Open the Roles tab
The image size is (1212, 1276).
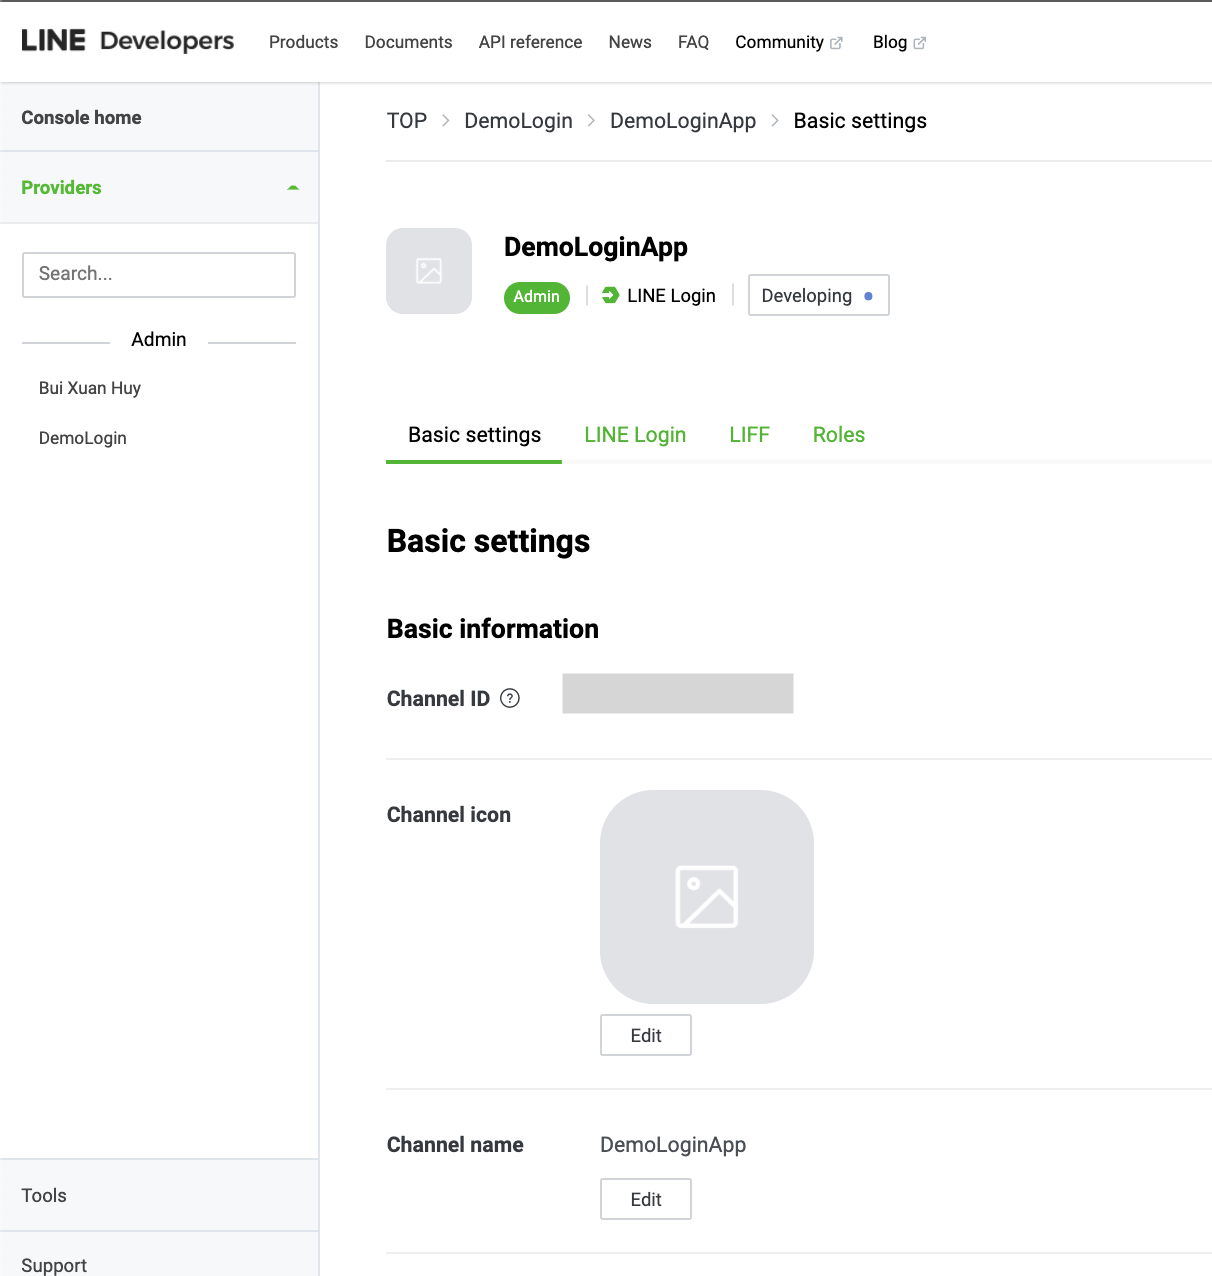(x=838, y=435)
